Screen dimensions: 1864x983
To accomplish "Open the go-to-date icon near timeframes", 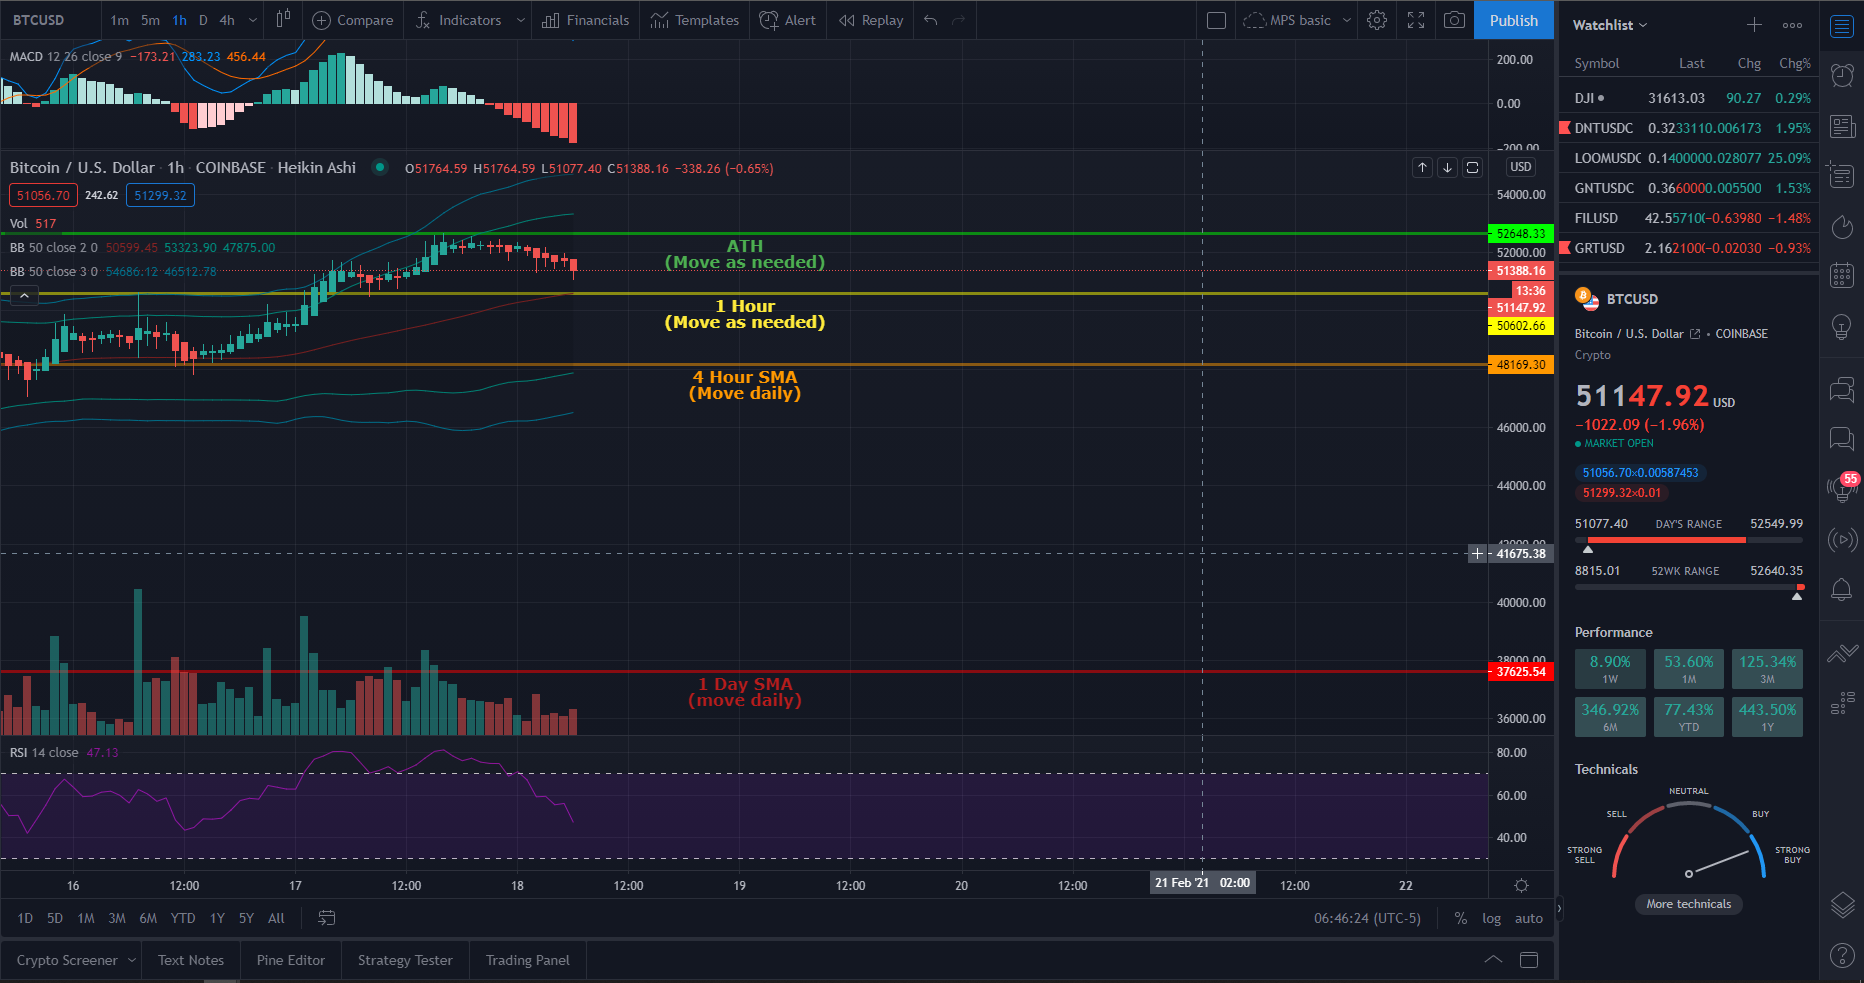I will 326,918.
